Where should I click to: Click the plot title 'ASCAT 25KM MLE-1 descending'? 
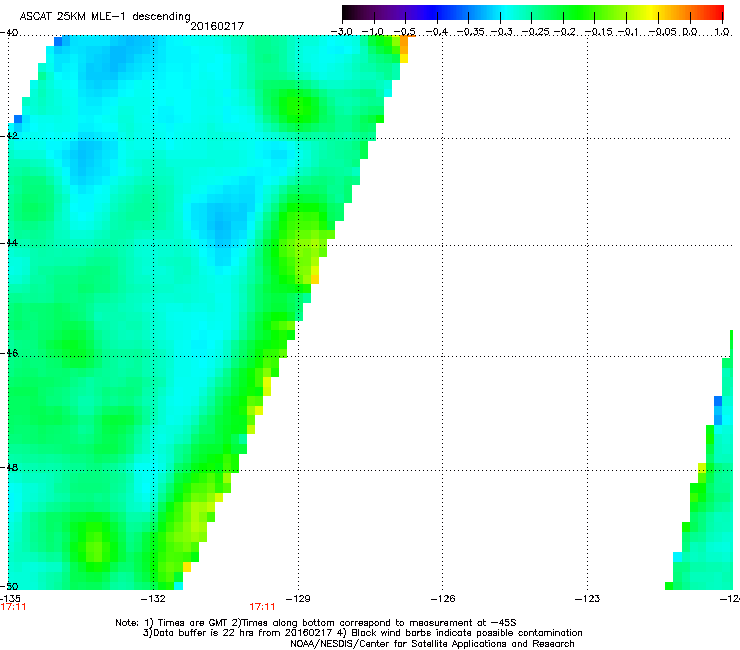pos(105,17)
